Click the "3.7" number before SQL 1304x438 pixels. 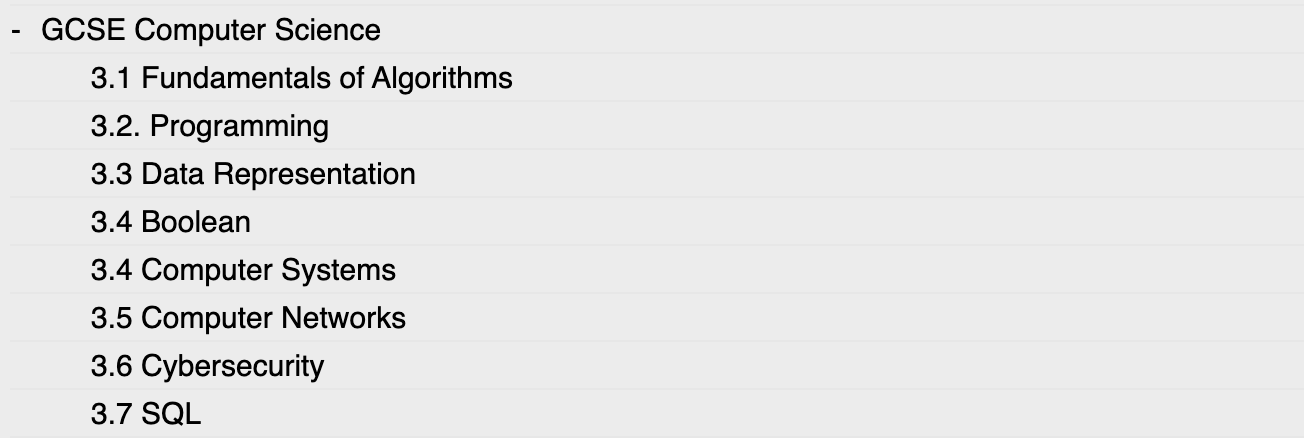point(111,414)
